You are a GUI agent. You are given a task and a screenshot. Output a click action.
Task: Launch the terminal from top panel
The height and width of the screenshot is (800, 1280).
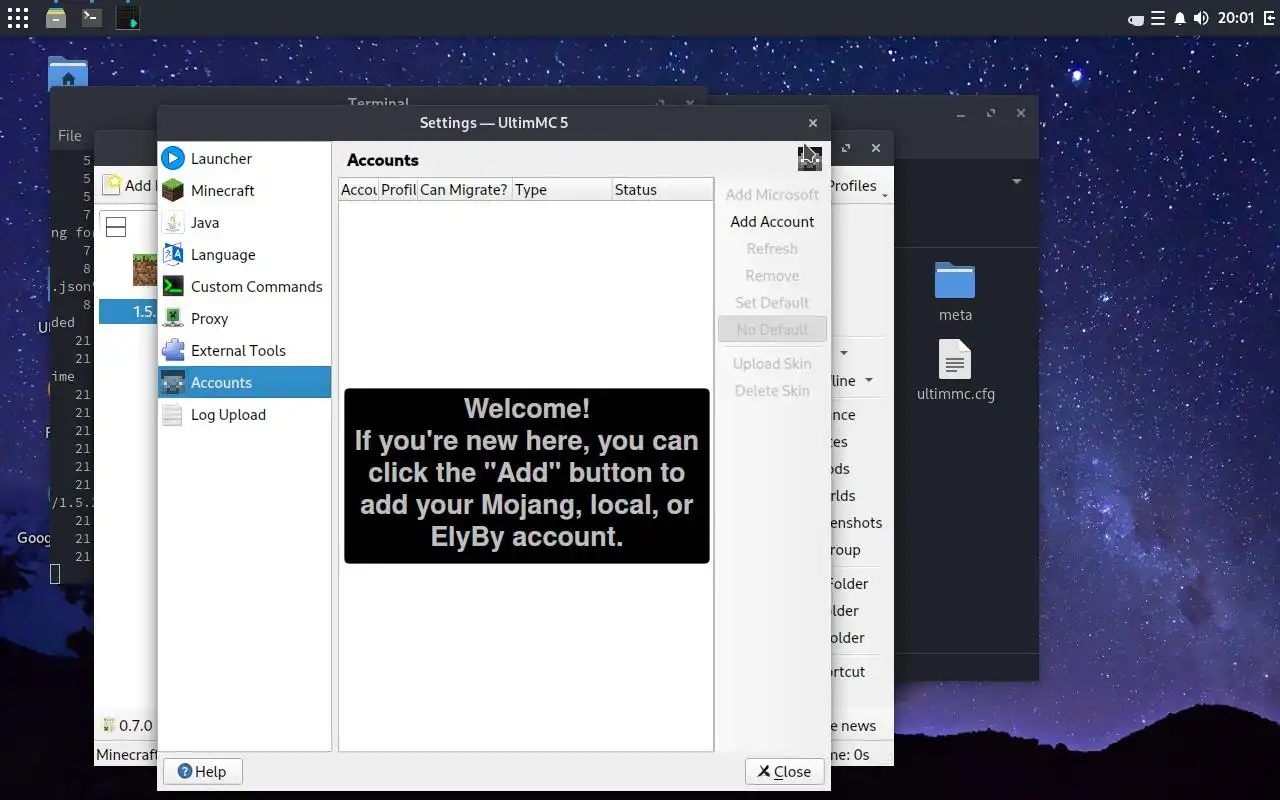pos(91,17)
